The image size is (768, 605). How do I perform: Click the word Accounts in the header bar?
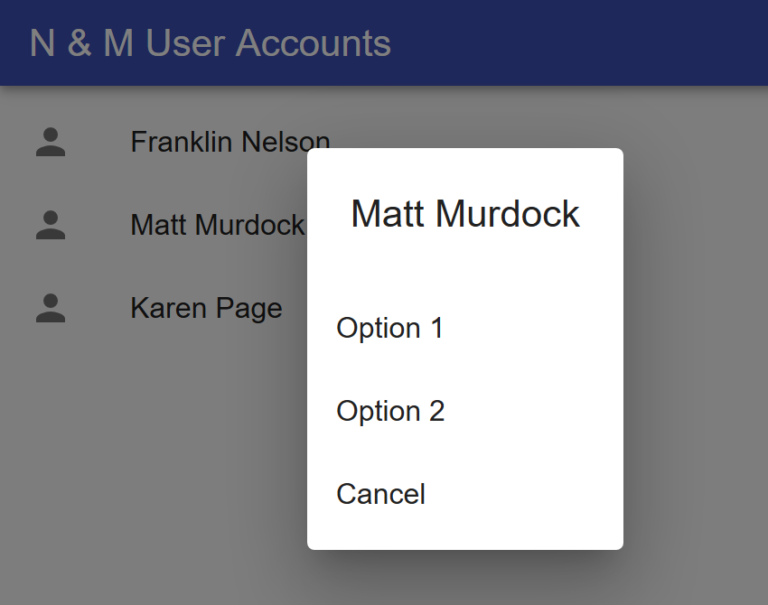tap(313, 43)
